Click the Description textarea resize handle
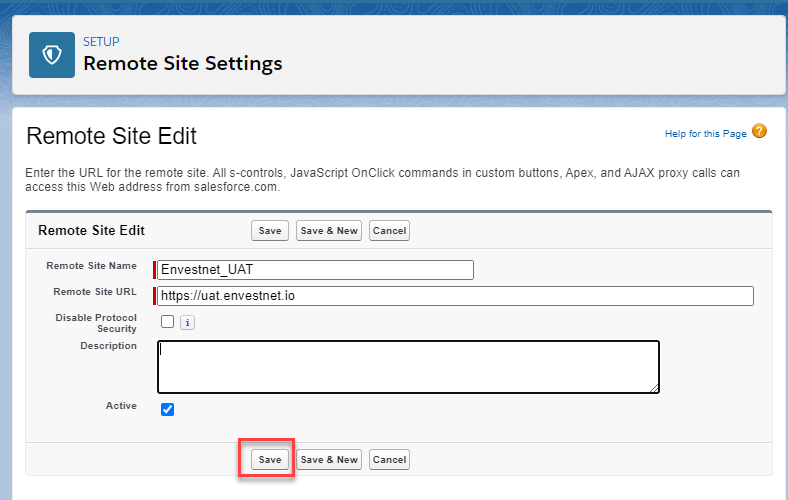This screenshot has width=788, height=500. click(x=654, y=388)
